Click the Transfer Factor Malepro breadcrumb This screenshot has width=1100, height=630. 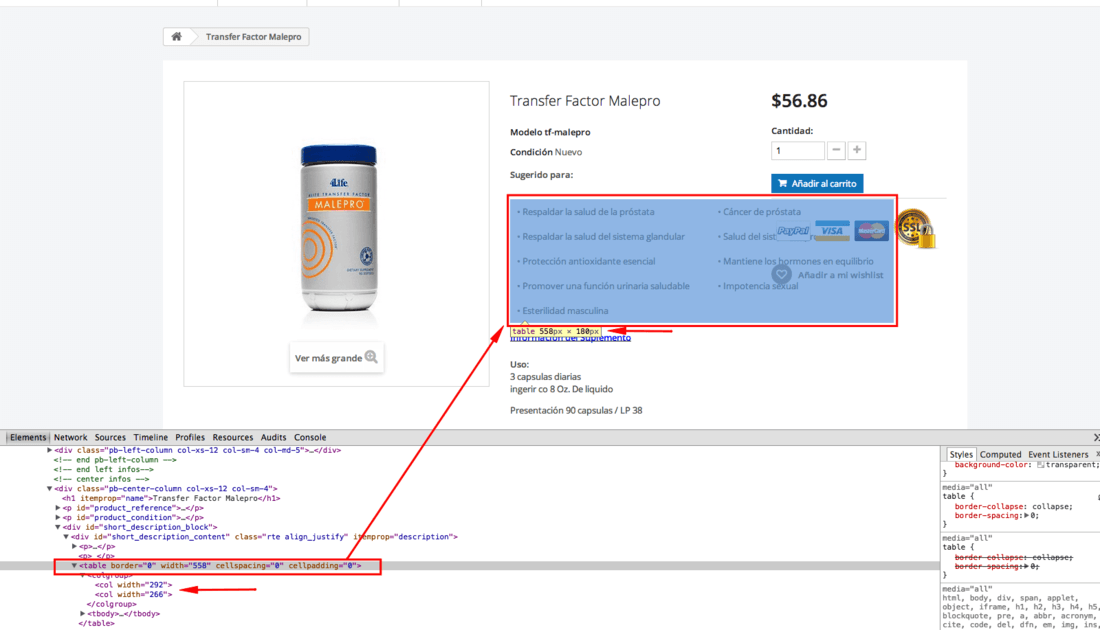[x=253, y=36]
